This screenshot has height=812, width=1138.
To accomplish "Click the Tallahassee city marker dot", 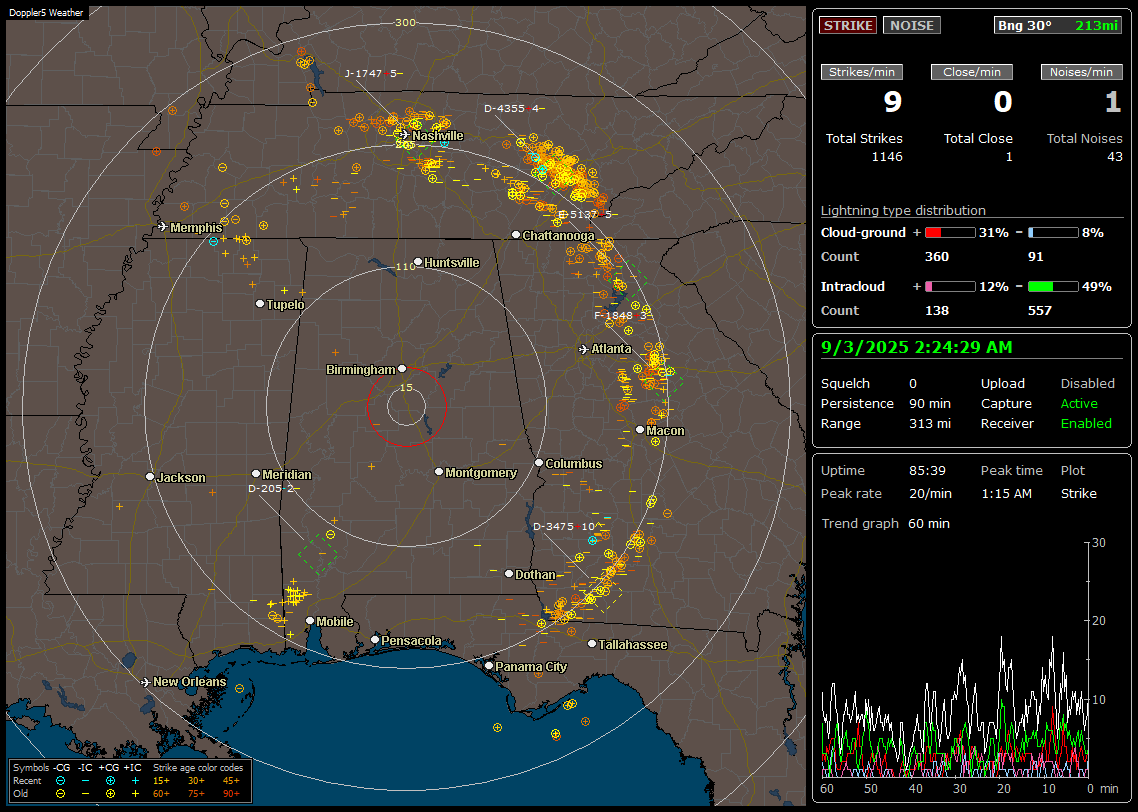I will coord(592,644).
